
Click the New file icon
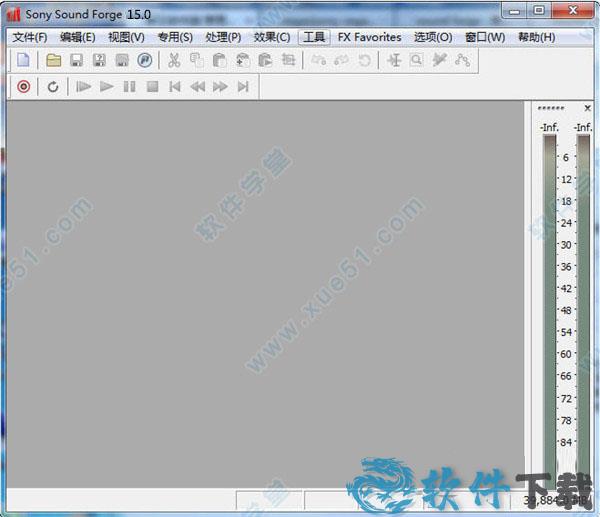click(24, 60)
